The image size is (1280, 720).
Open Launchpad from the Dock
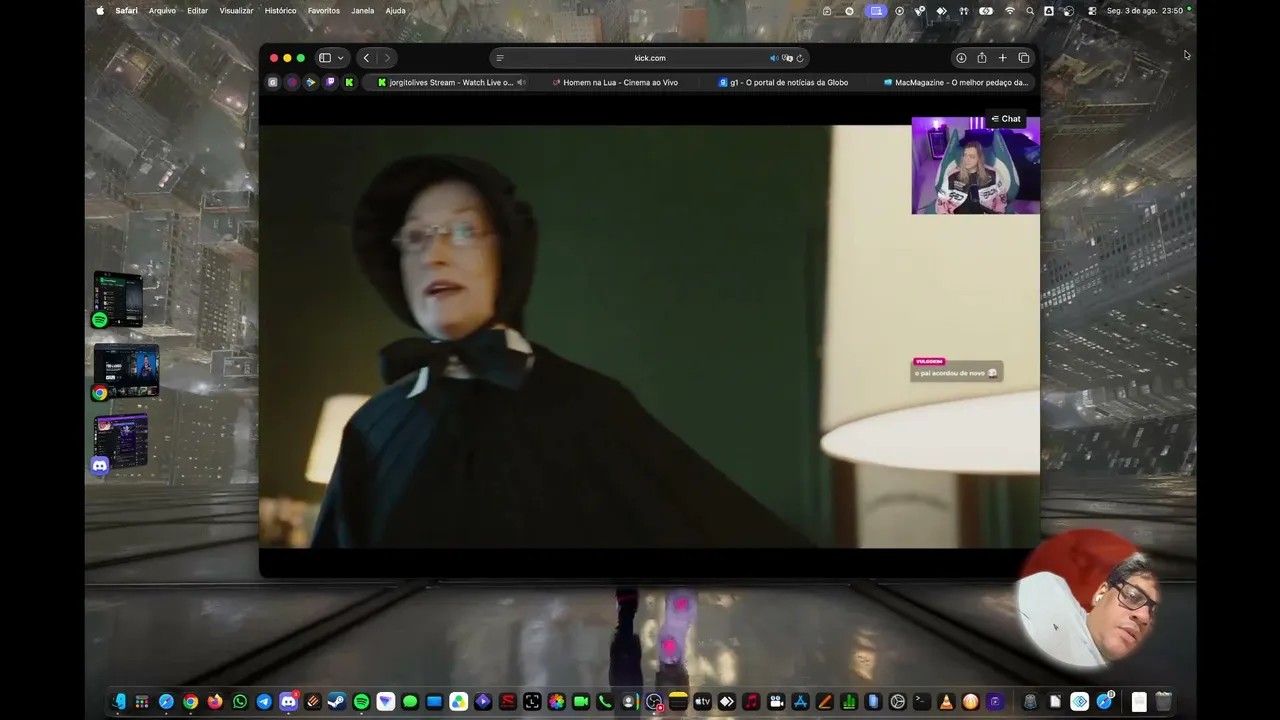pos(142,702)
